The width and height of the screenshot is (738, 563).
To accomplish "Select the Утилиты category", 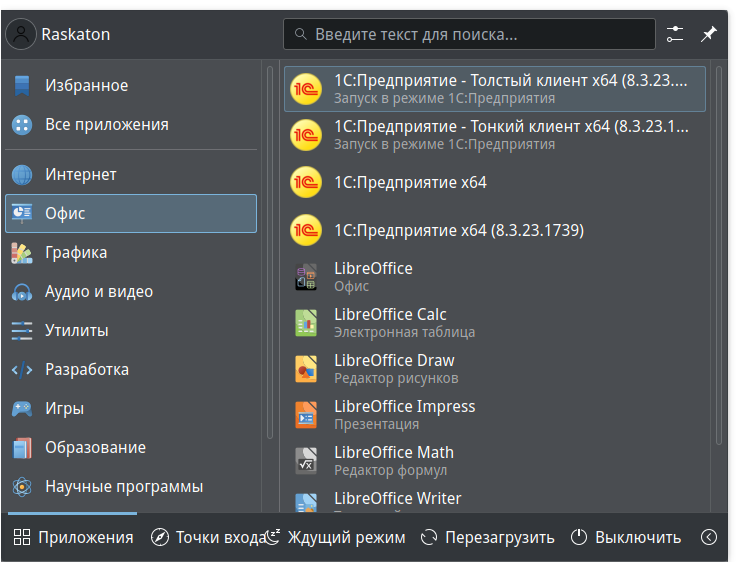I will 131,330.
